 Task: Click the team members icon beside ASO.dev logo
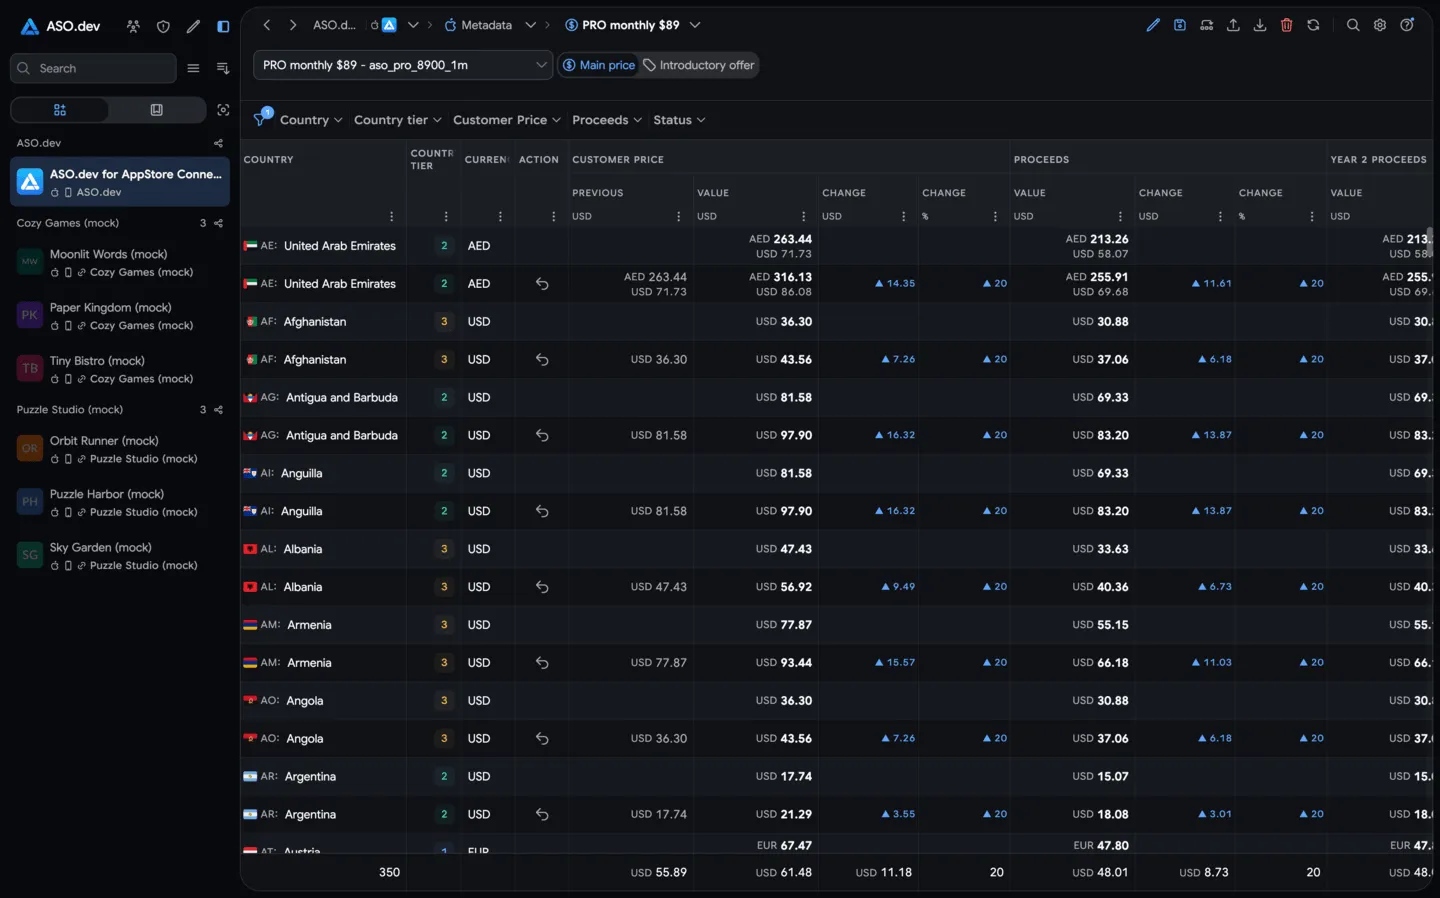[x=133, y=27]
